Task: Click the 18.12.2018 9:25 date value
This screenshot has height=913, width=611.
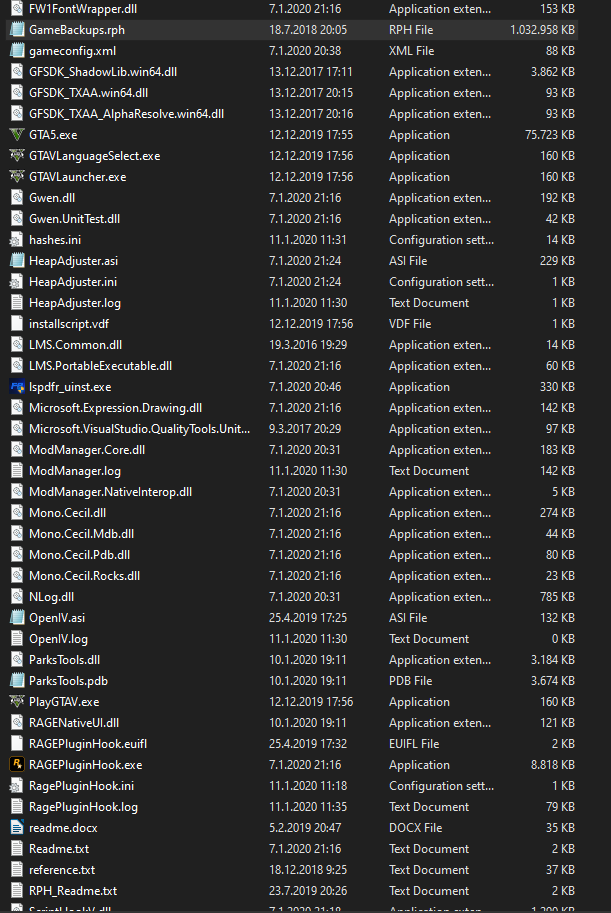Action: pyautogui.click(x=308, y=869)
